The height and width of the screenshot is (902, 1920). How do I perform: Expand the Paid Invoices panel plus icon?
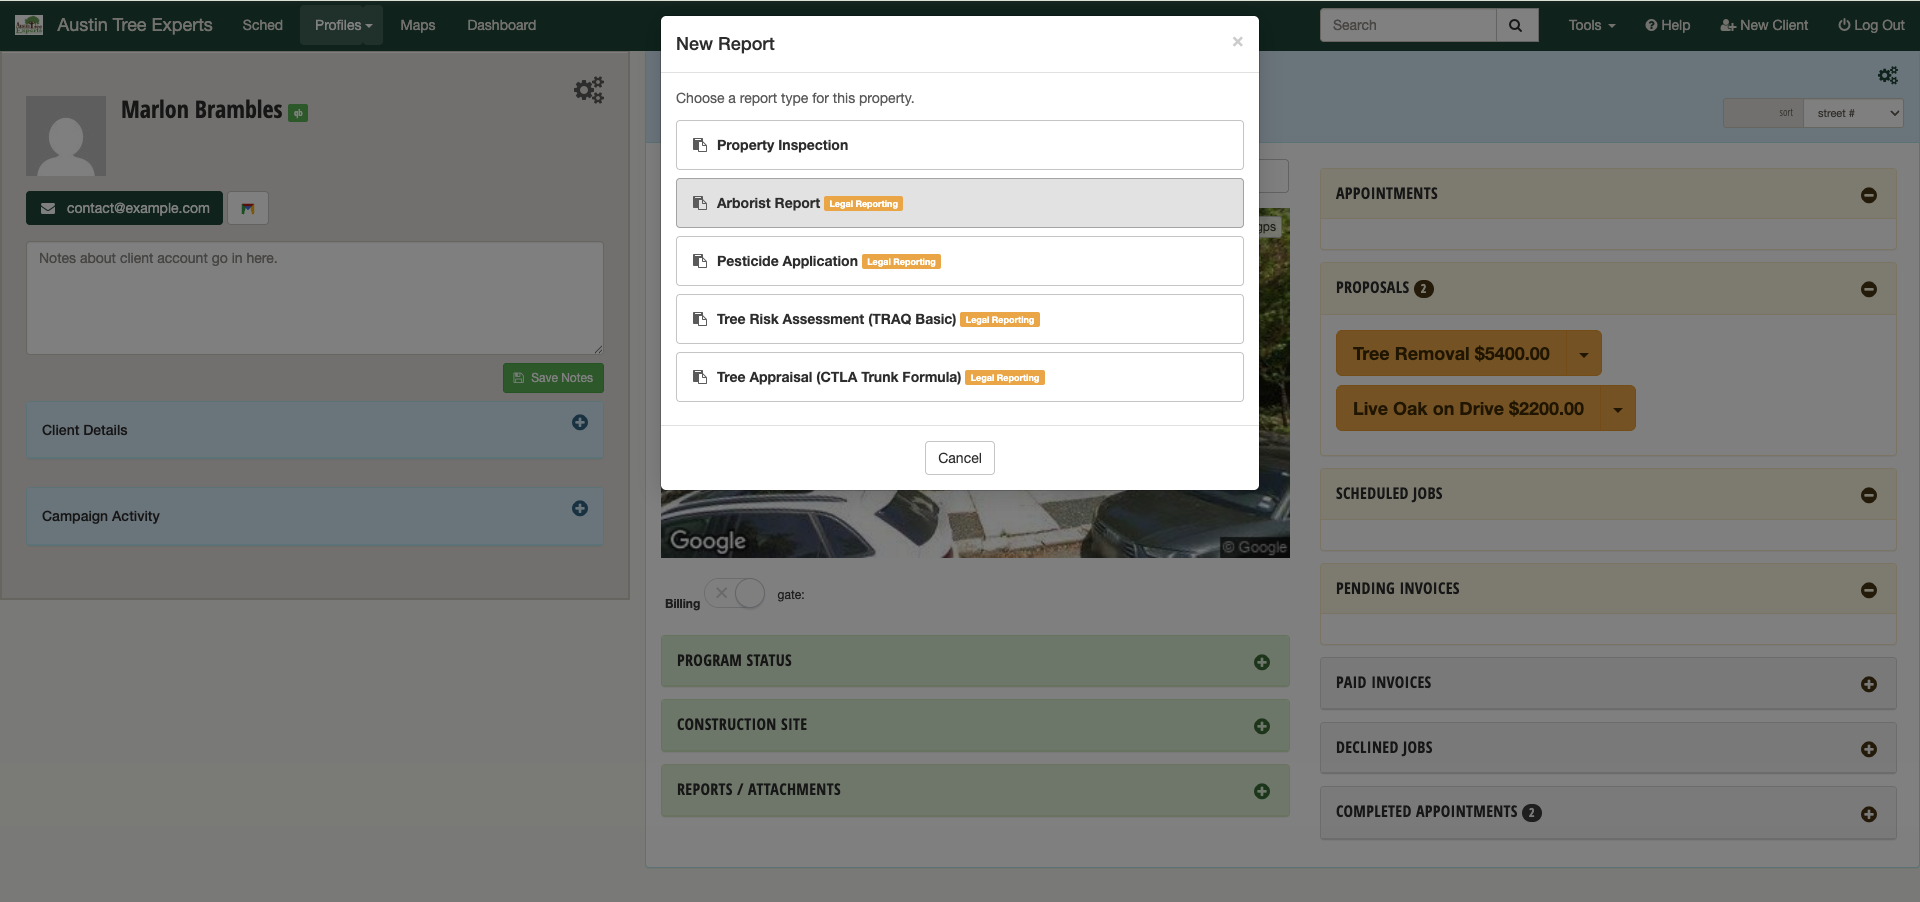[x=1868, y=684]
